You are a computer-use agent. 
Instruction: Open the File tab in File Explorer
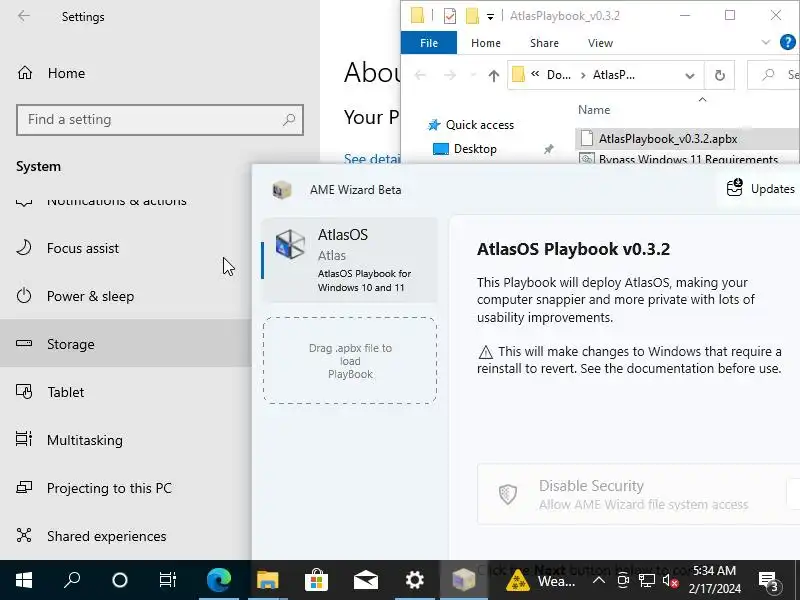(429, 43)
